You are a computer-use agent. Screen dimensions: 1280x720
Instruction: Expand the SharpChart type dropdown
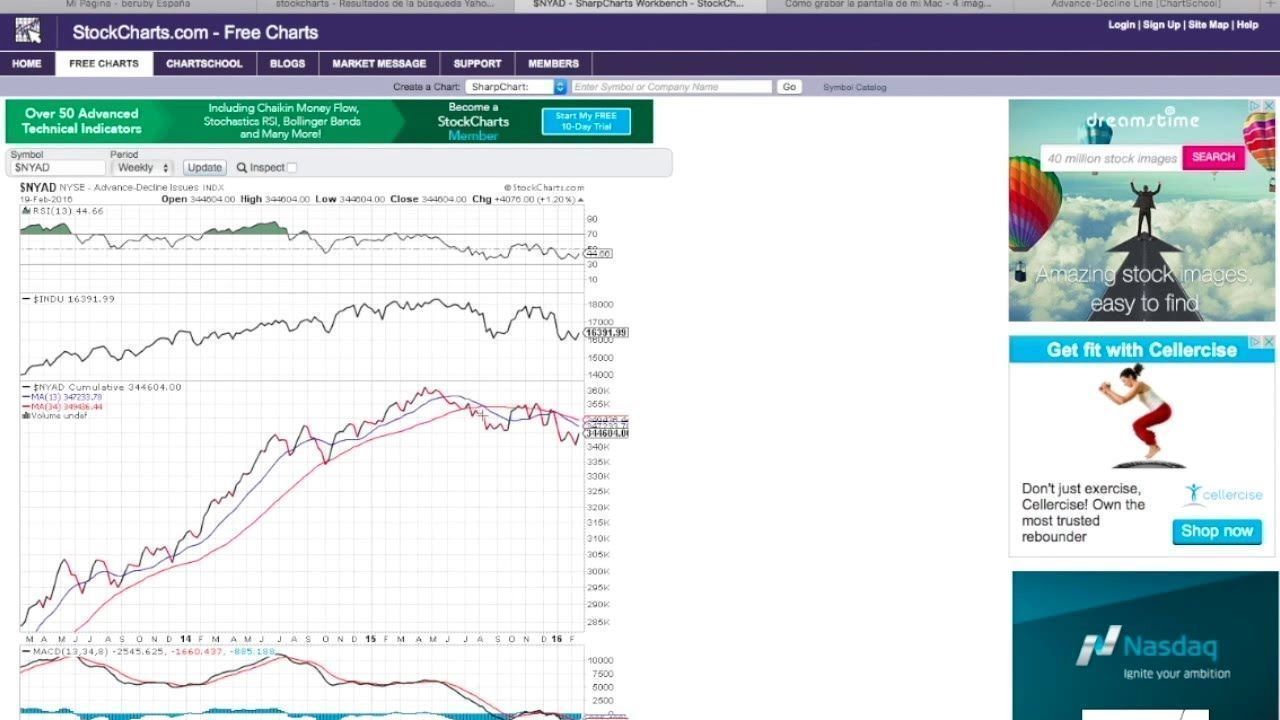(517, 87)
